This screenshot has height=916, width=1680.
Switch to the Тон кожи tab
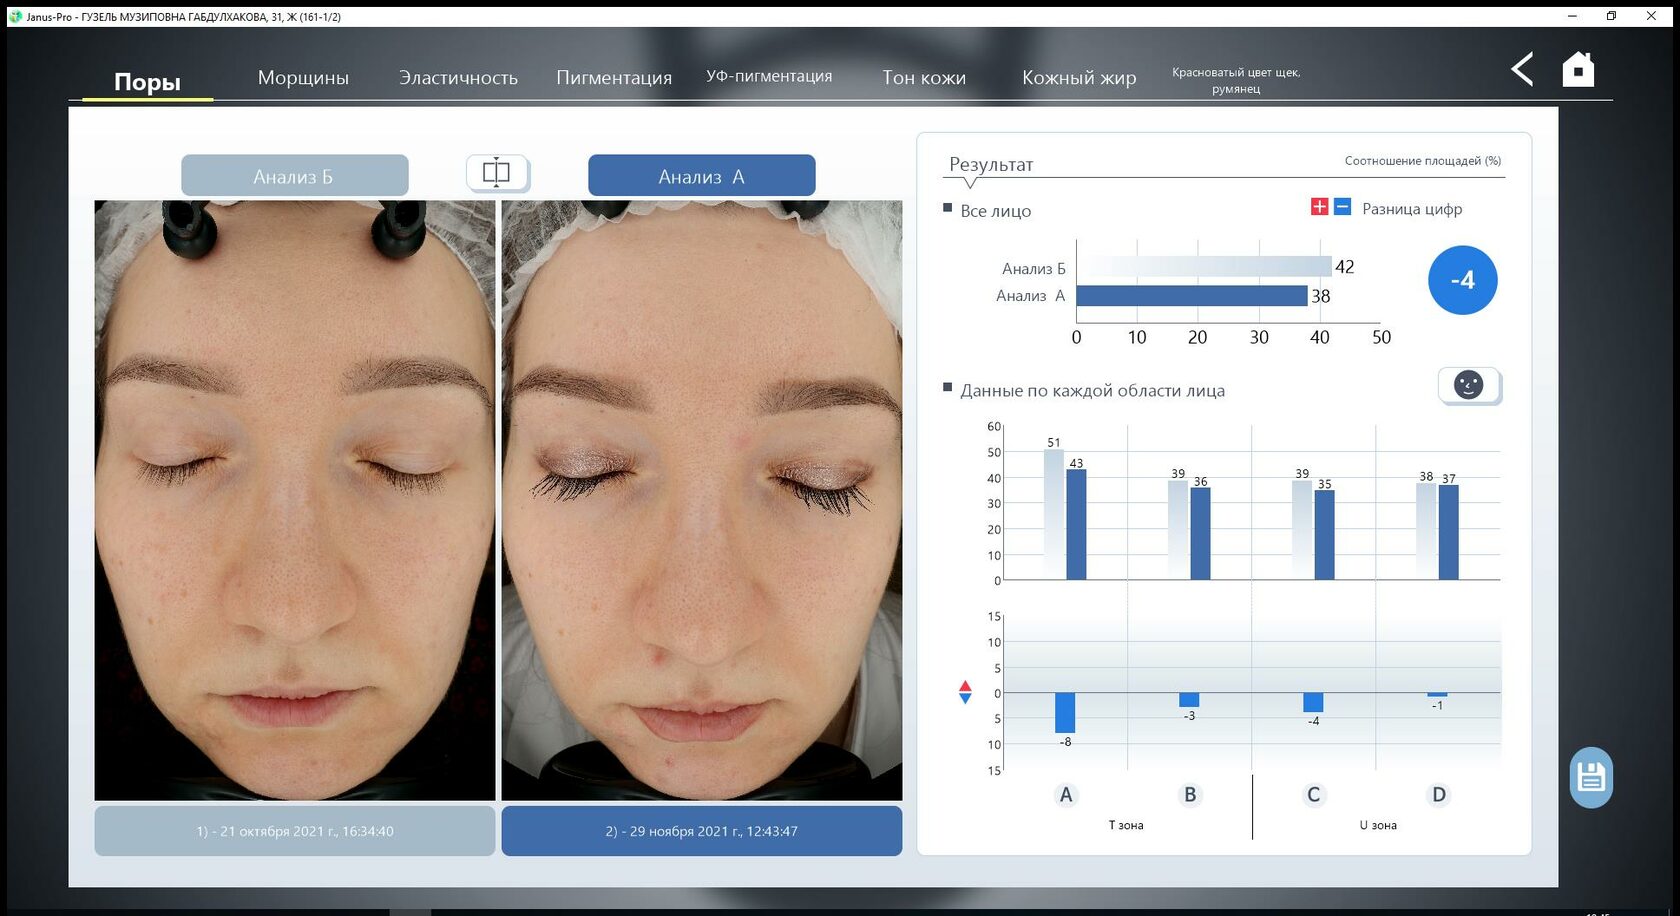click(x=924, y=78)
